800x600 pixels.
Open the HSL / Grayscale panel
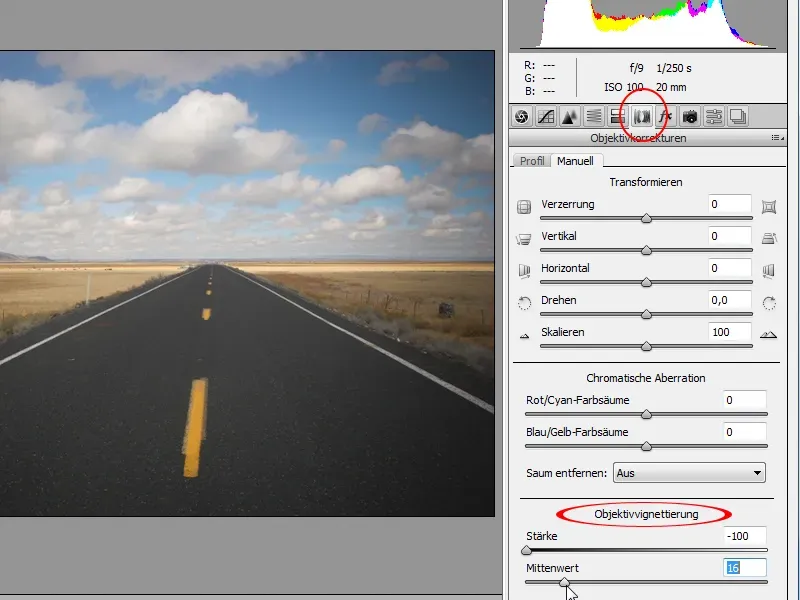(x=593, y=116)
